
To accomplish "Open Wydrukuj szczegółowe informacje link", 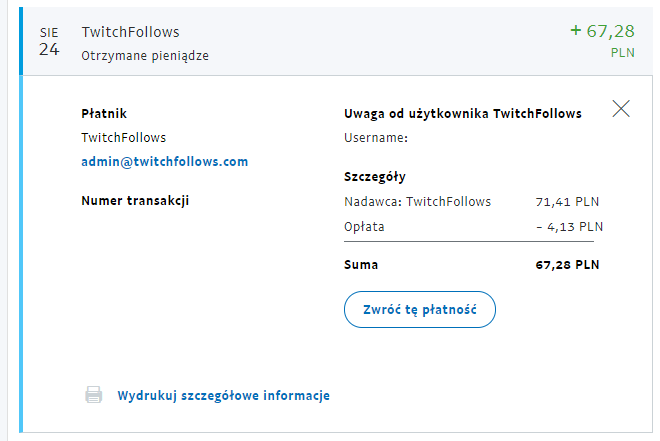I will coord(223,395).
